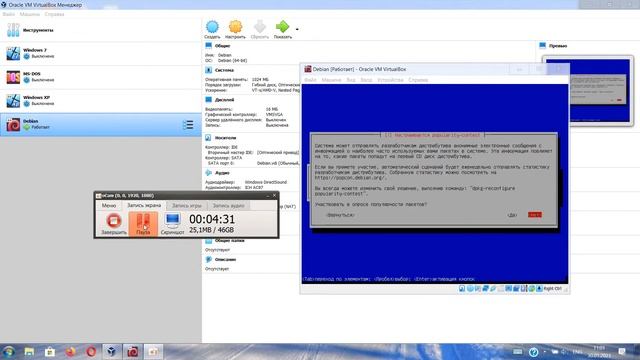Open File Explorer from the taskbar
Screen dimensions: 640x360
click(x=29, y=352)
